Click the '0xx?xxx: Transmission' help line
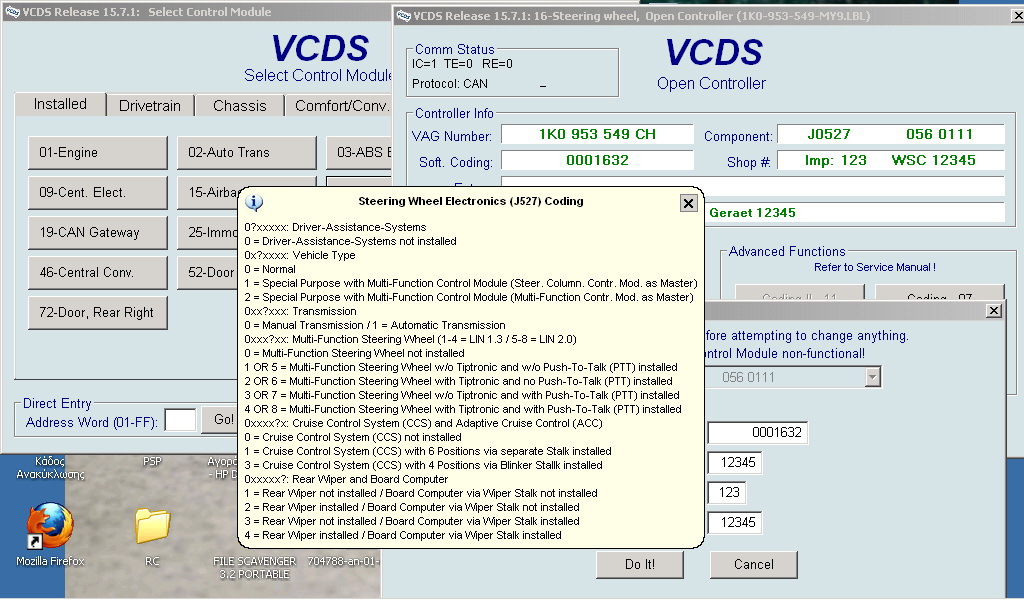This screenshot has width=1024, height=600. [300, 311]
